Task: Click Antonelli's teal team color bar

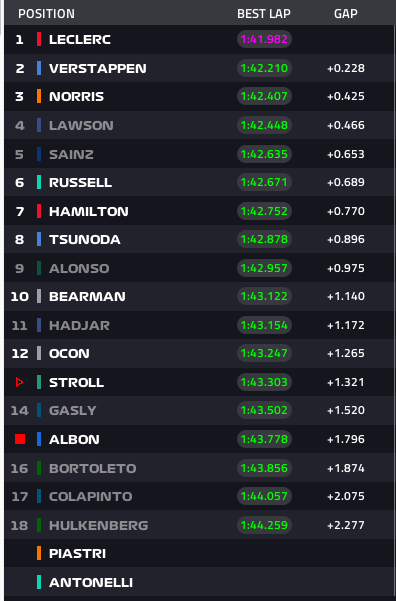Action: click(39, 582)
